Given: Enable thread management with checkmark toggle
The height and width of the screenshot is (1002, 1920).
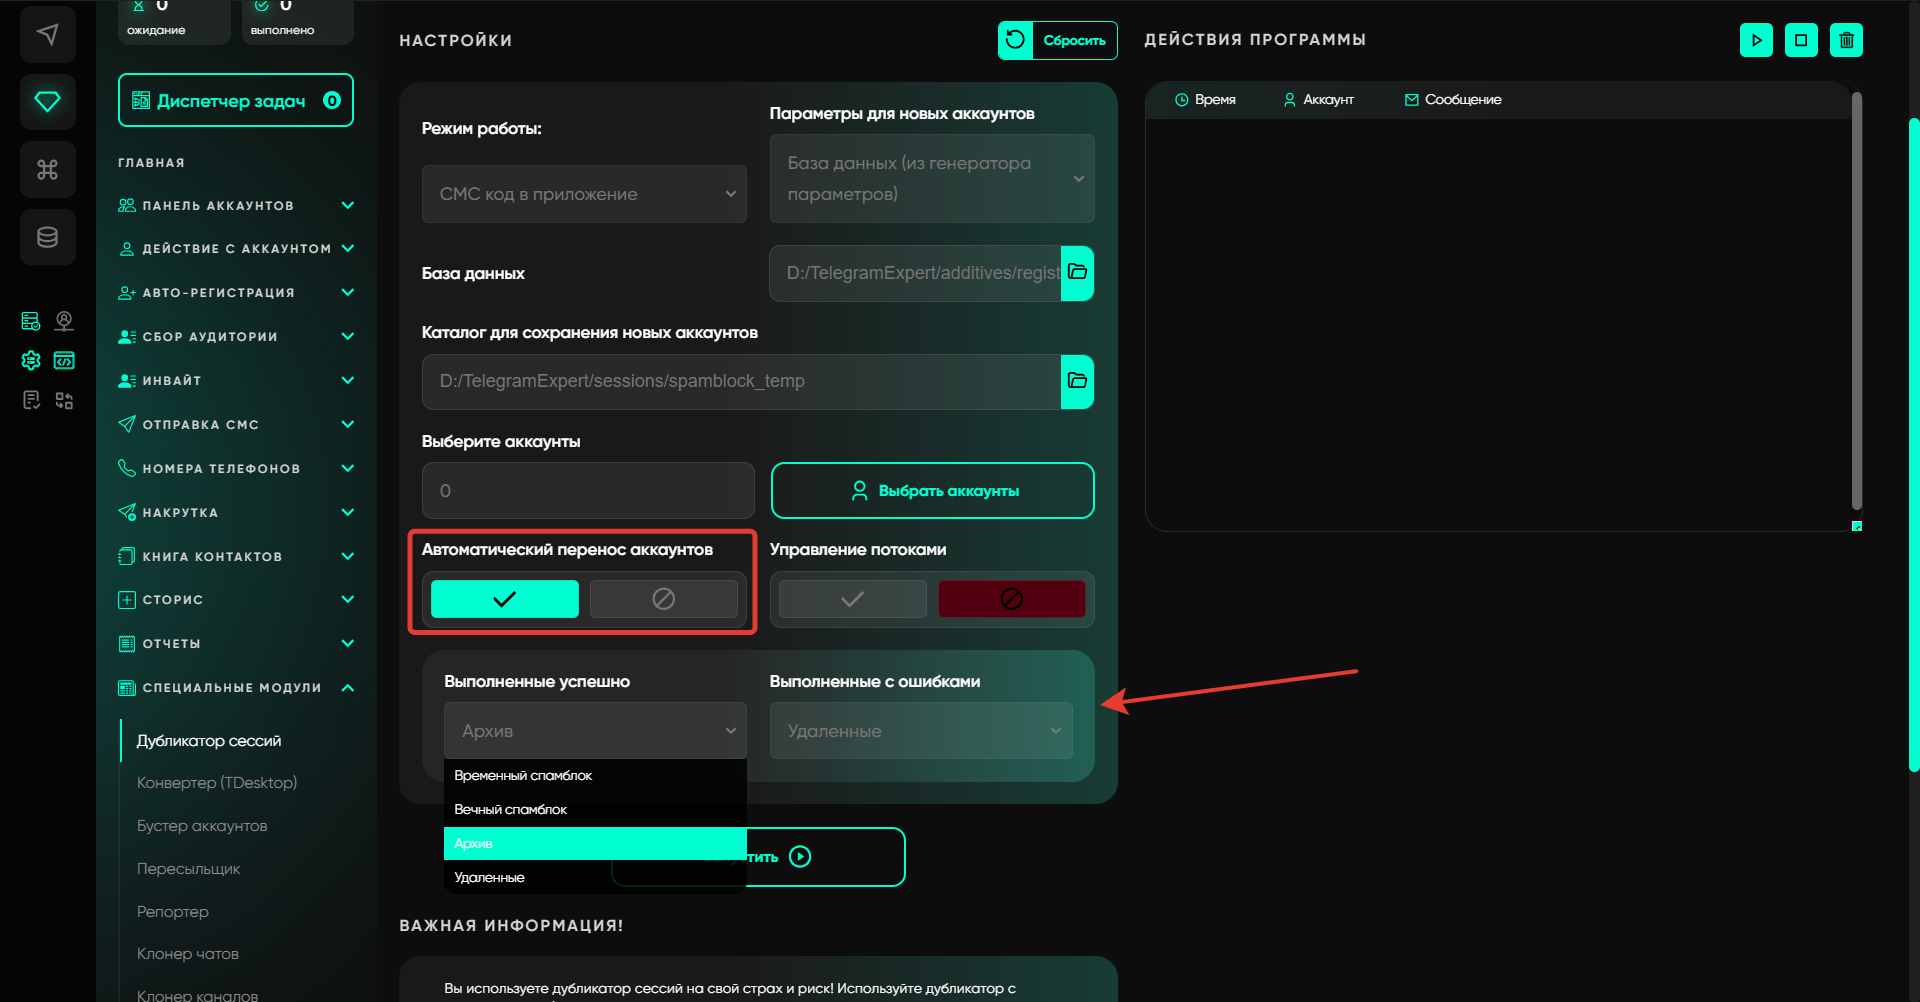Looking at the screenshot, I should (x=852, y=599).
